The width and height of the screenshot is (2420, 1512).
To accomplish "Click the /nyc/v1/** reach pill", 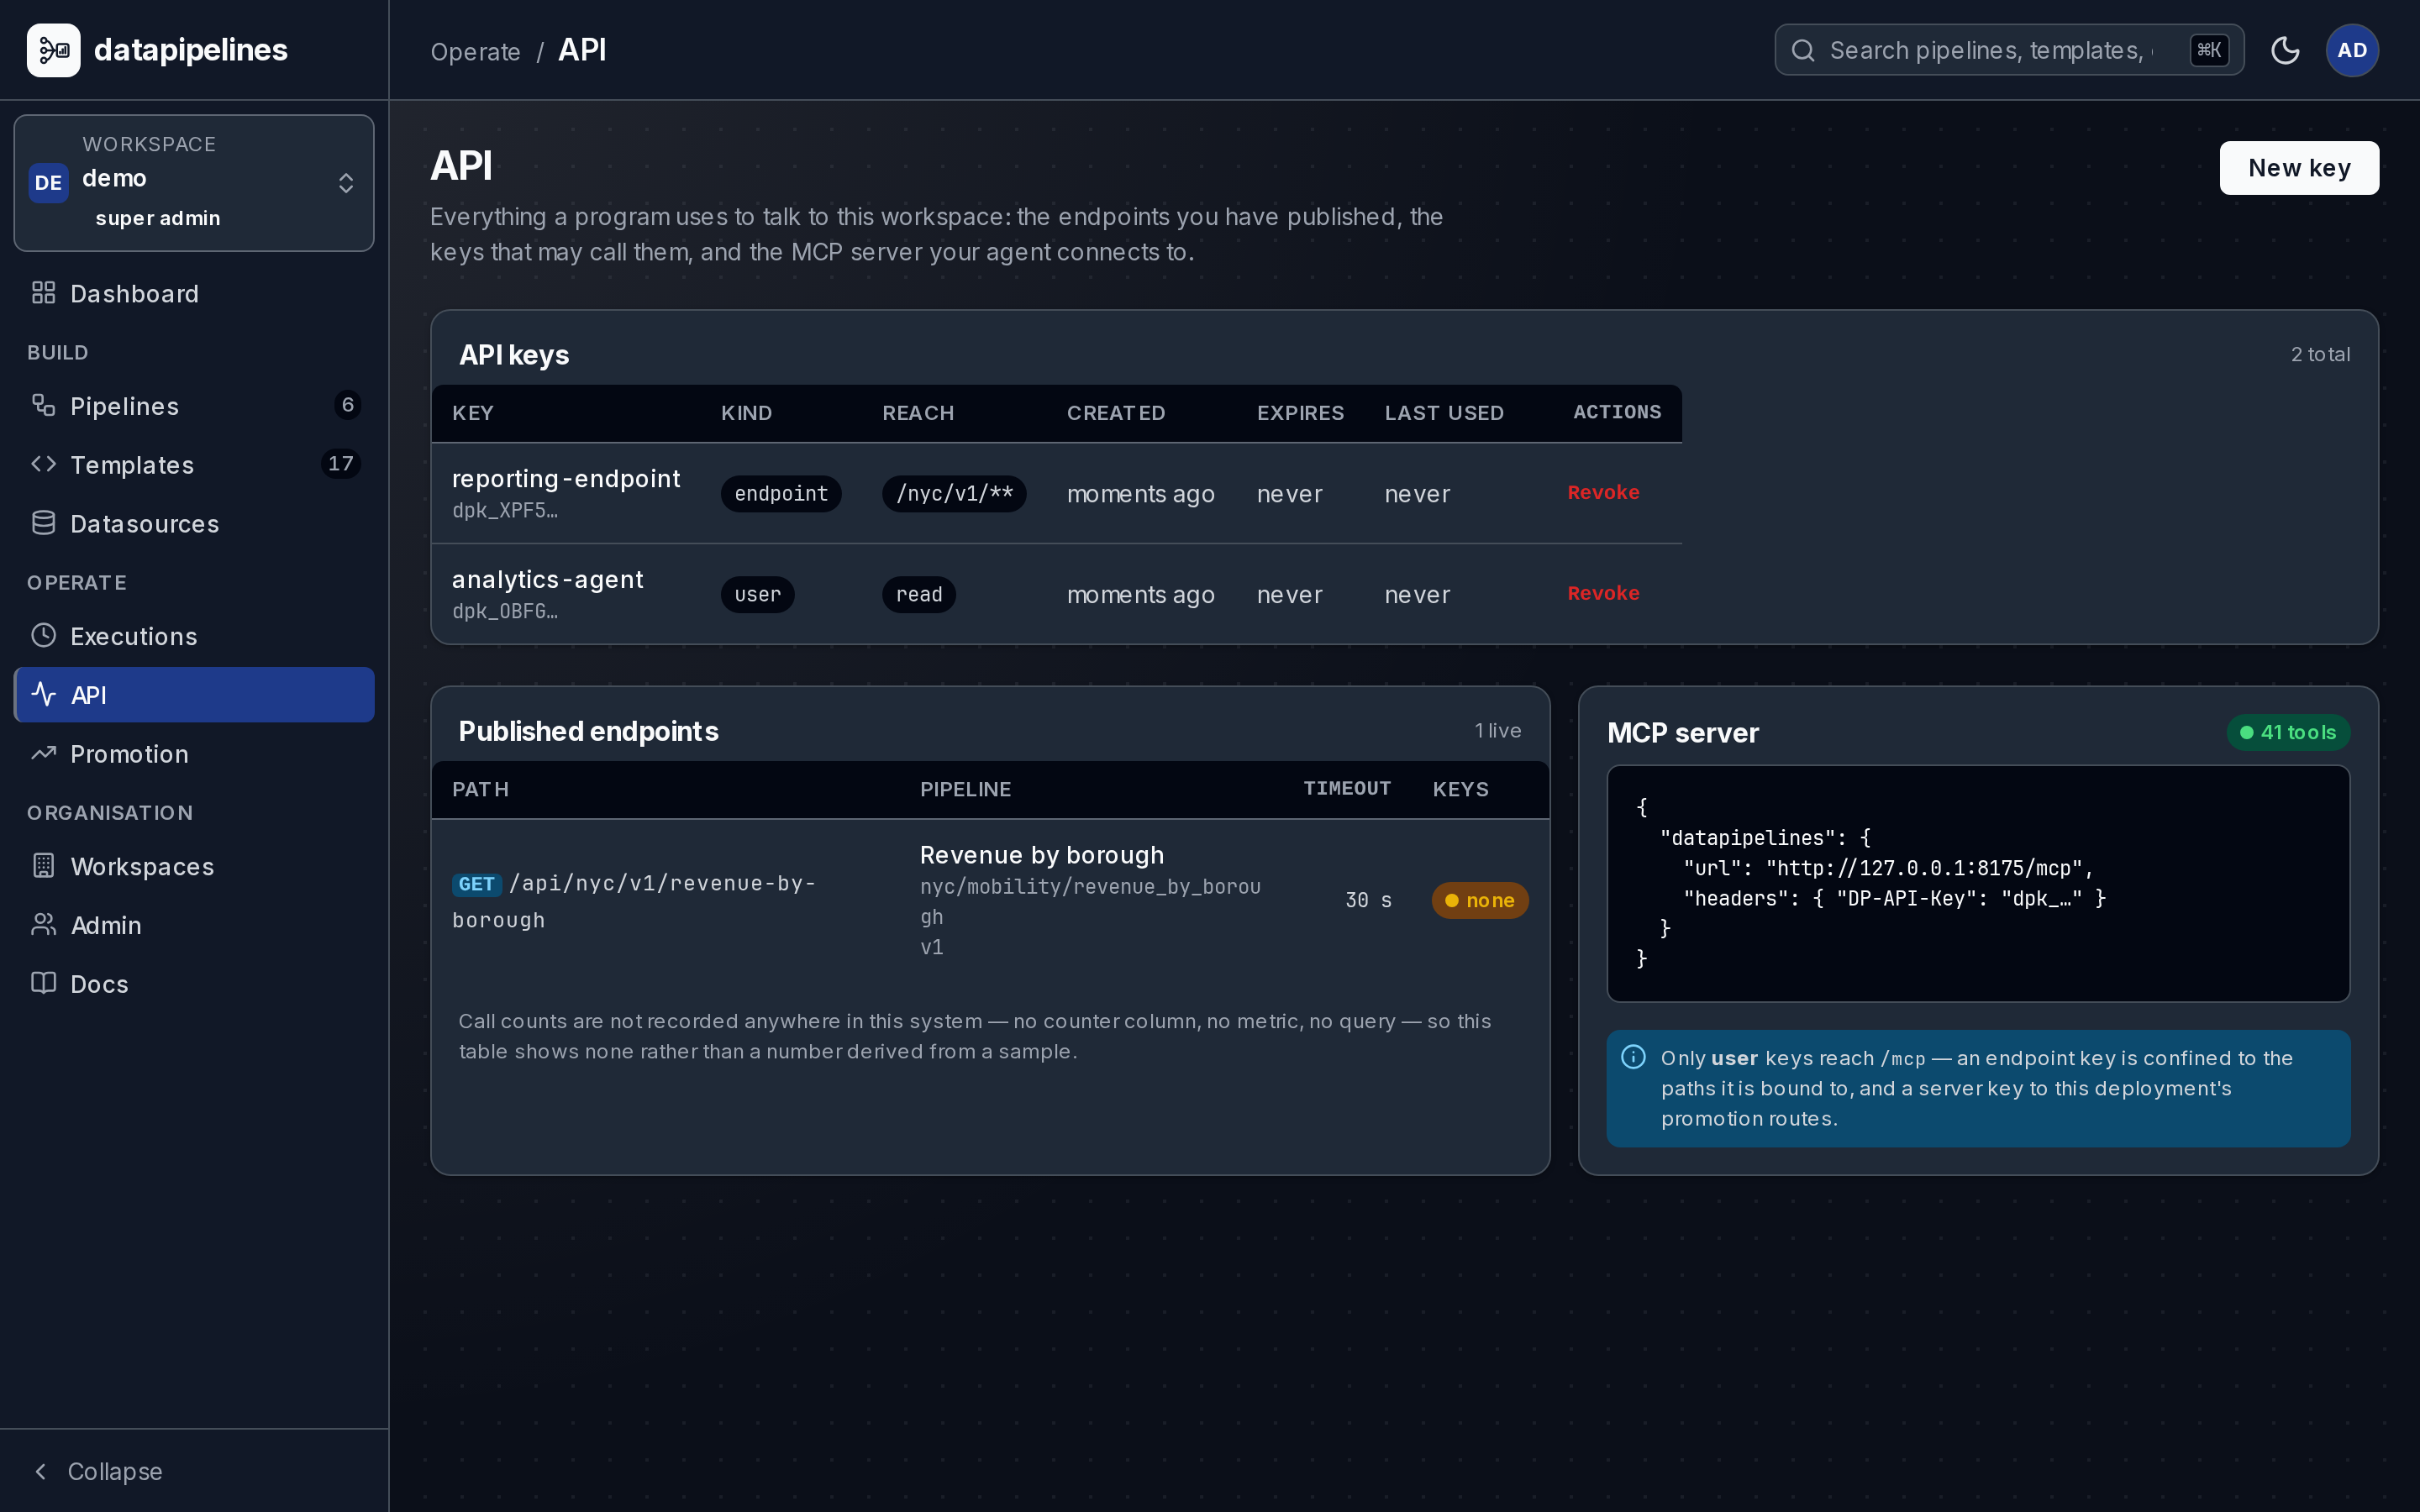I will coord(954,493).
